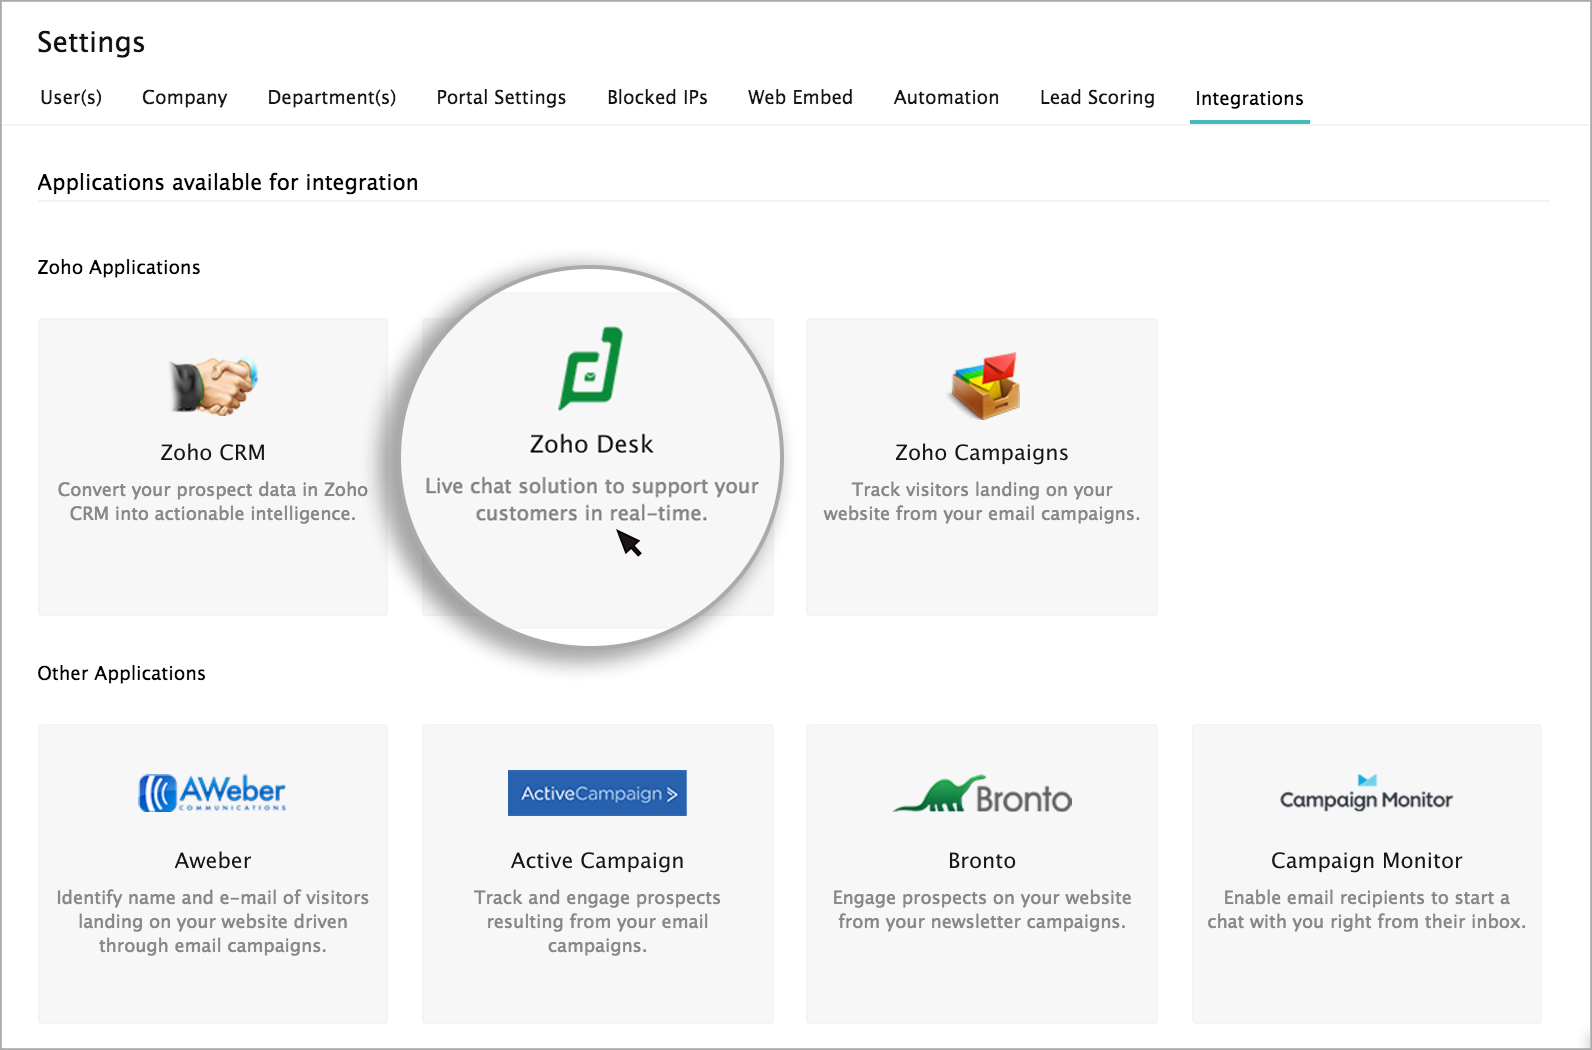This screenshot has width=1592, height=1050.
Task: Click the Campaign Monitor logo
Action: [1366, 794]
